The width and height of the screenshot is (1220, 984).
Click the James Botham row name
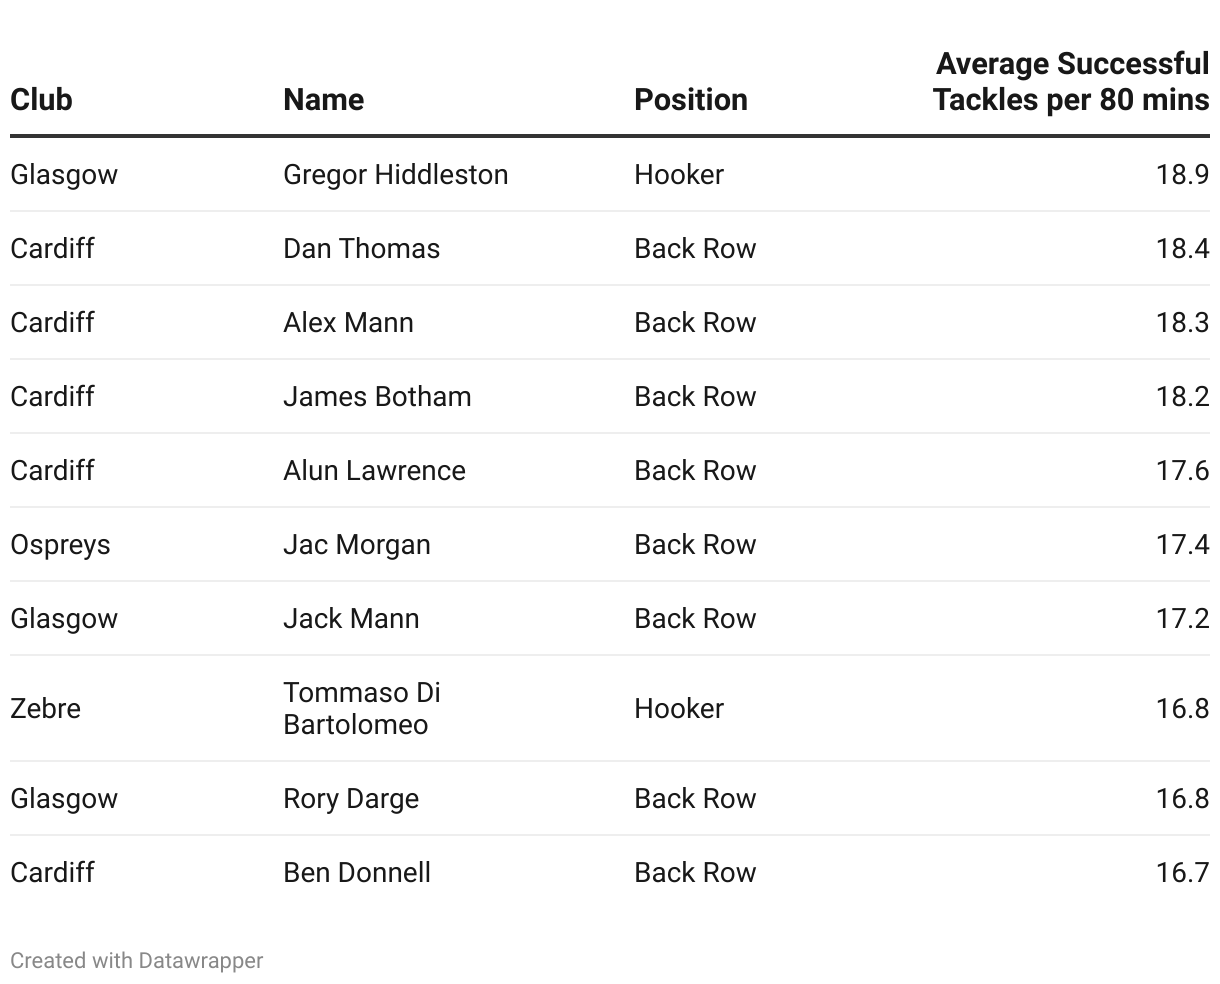(377, 397)
